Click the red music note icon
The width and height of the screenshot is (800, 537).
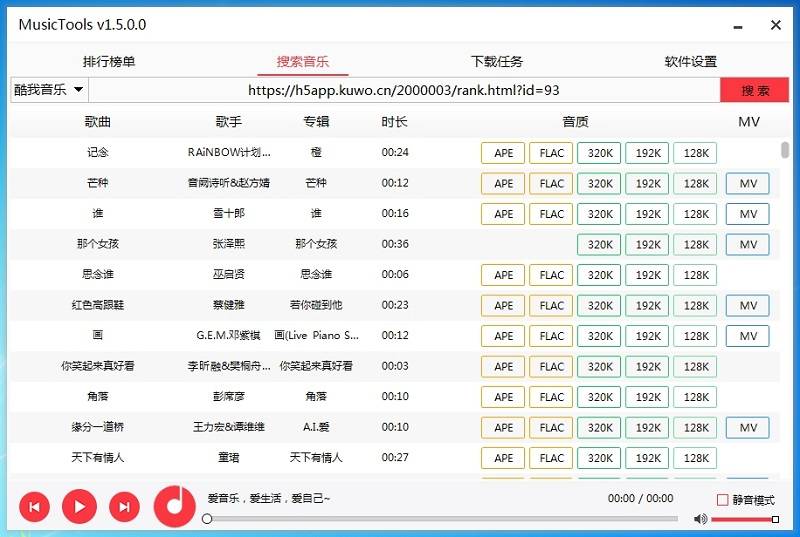[174, 506]
